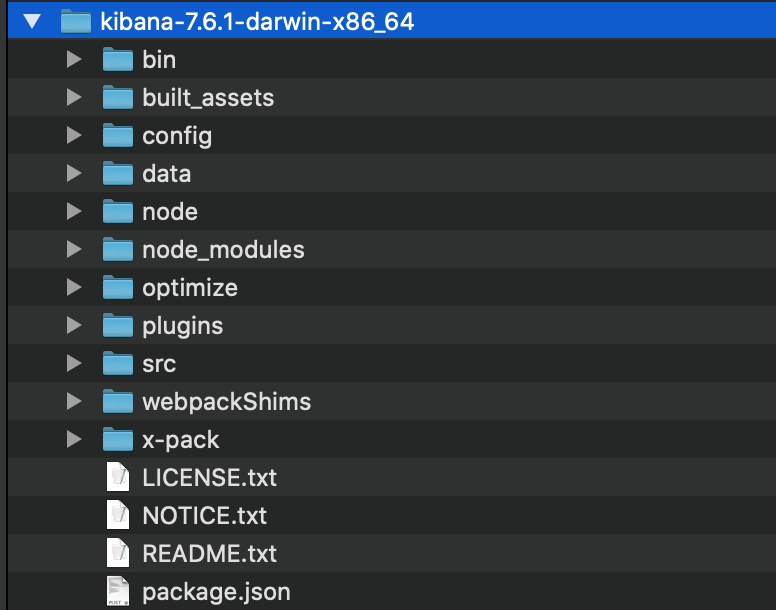Select the NOTICE.txt file name
Viewport: 776px width, 610px height.
pyautogui.click(x=204, y=516)
